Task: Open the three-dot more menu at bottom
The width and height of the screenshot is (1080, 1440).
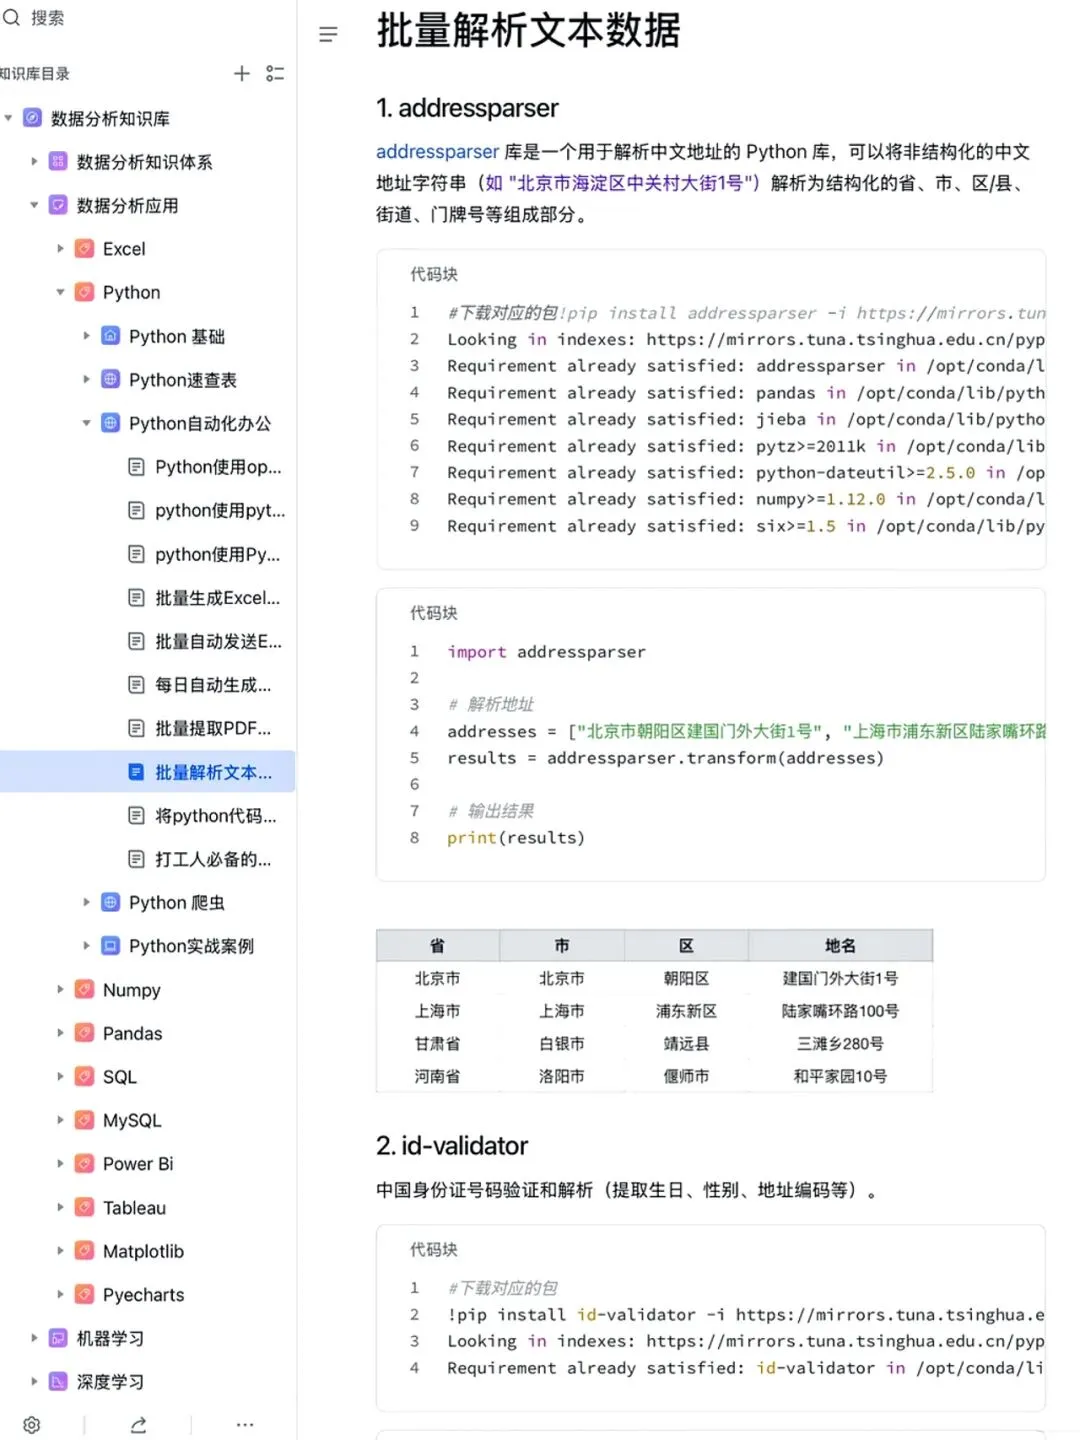Action: pyautogui.click(x=245, y=1425)
